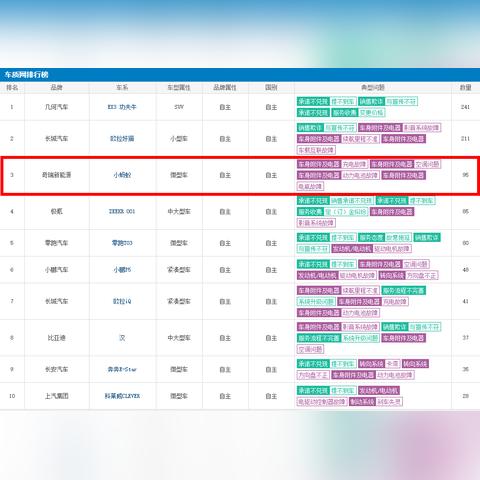The height and width of the screenshot is (480, 480).
Task: Open the 科莱威CLEVER model link
Action: (122, 396)
